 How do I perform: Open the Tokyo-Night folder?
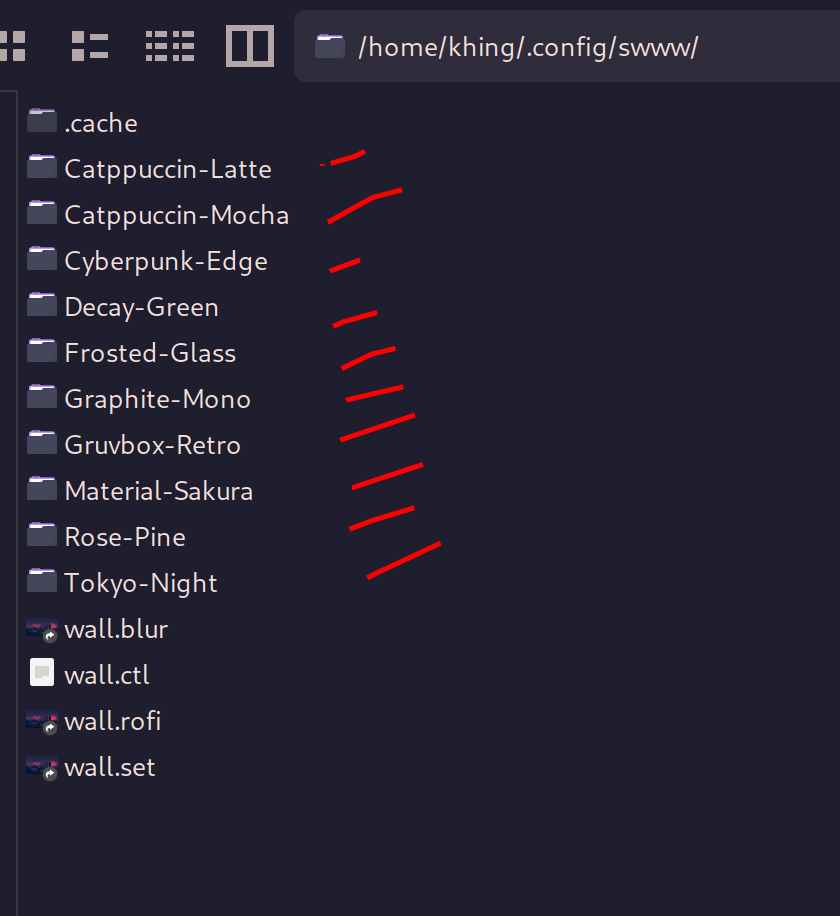(x=141, y=582)
